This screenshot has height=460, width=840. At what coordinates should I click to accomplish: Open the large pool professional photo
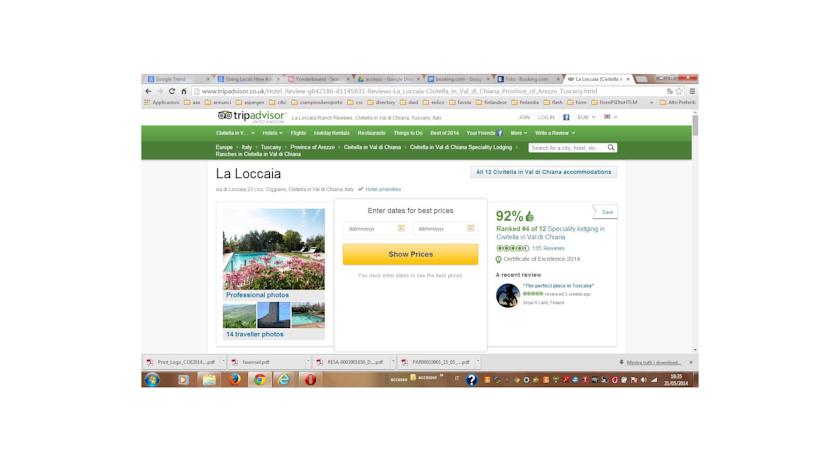(x=274, y=249)
